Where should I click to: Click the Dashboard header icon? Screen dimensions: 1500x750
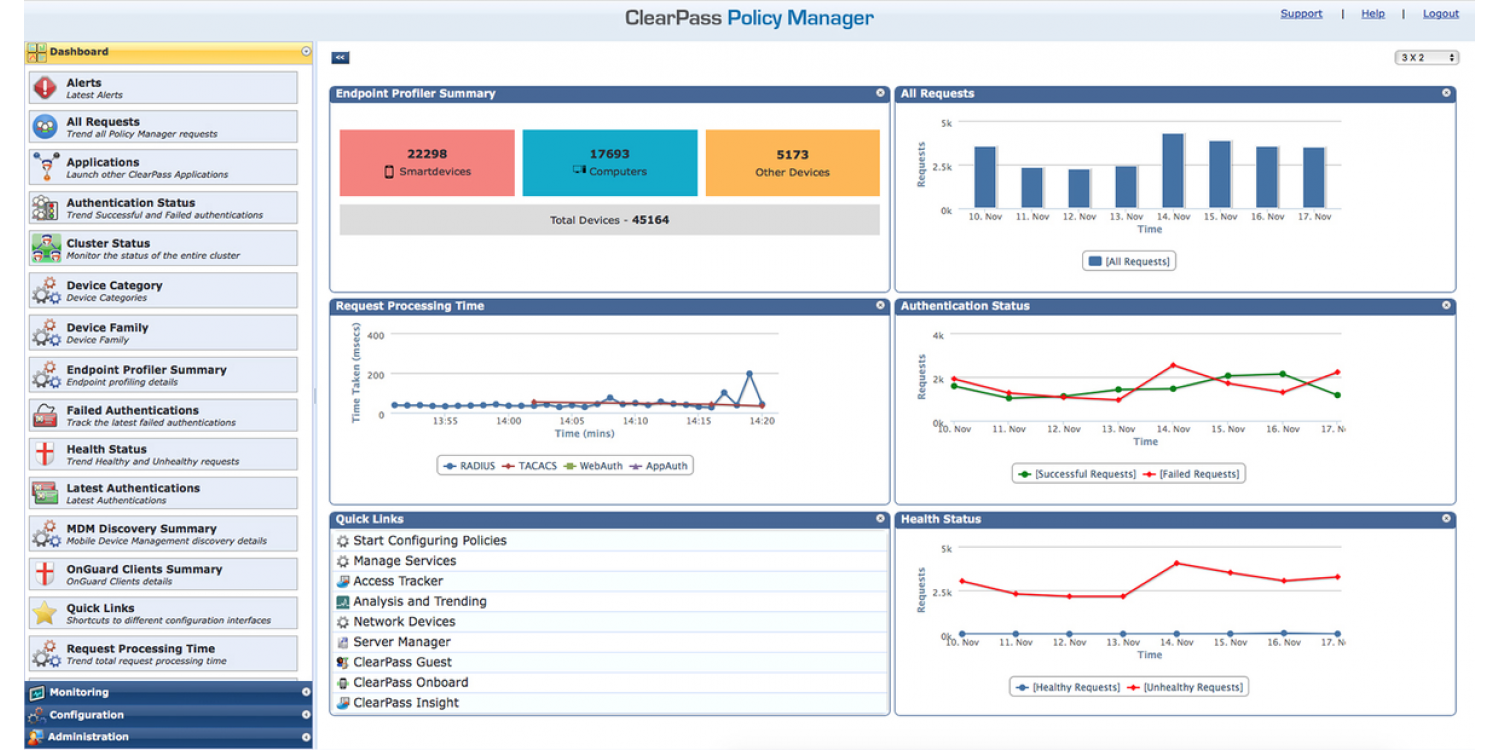point(36,52)
